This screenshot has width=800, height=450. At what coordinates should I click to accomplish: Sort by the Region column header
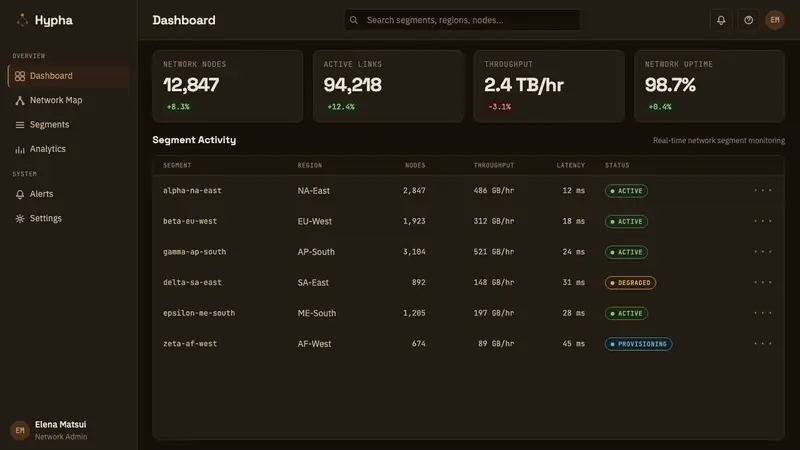click(310, 165)
